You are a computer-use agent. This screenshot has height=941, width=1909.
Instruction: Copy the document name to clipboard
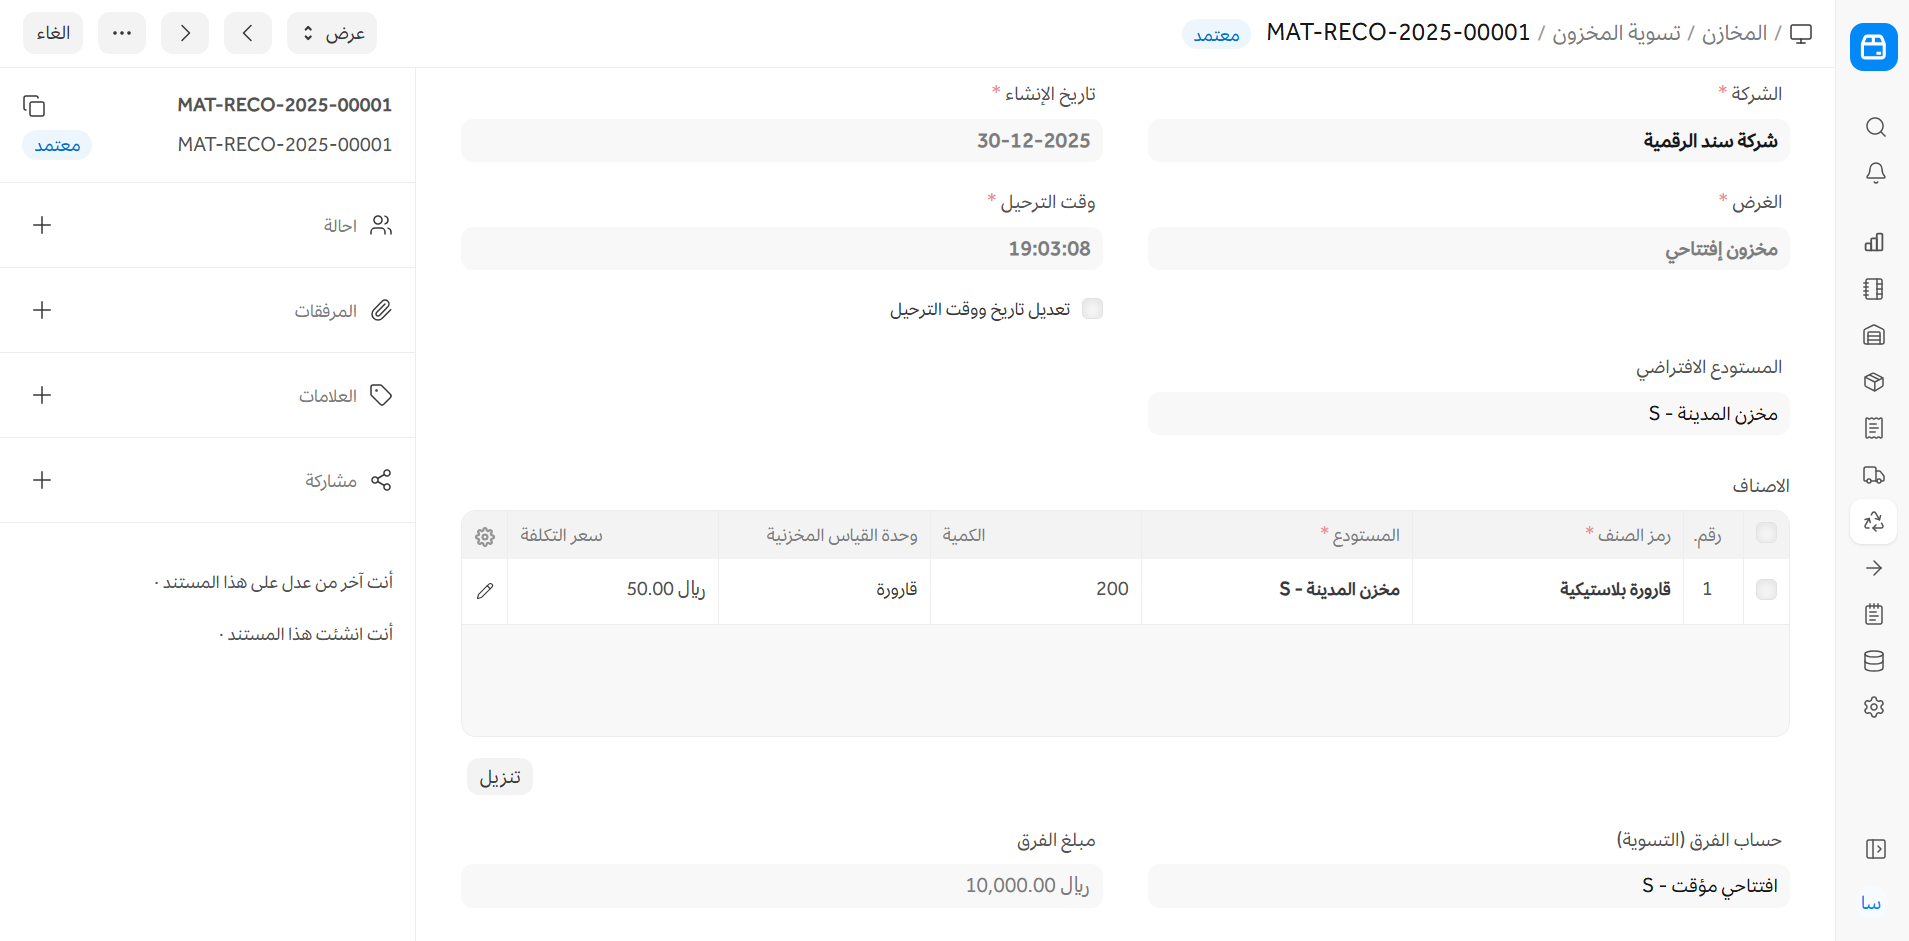tap(34, 106)
